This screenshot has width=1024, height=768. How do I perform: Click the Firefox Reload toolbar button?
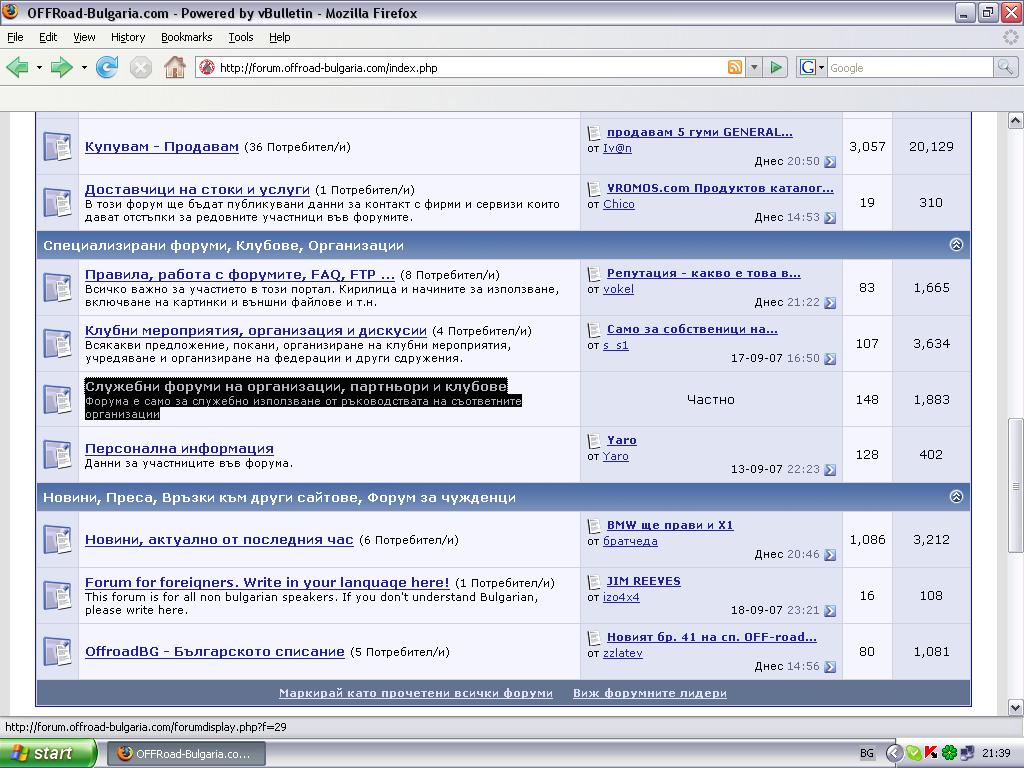point(107,67)
